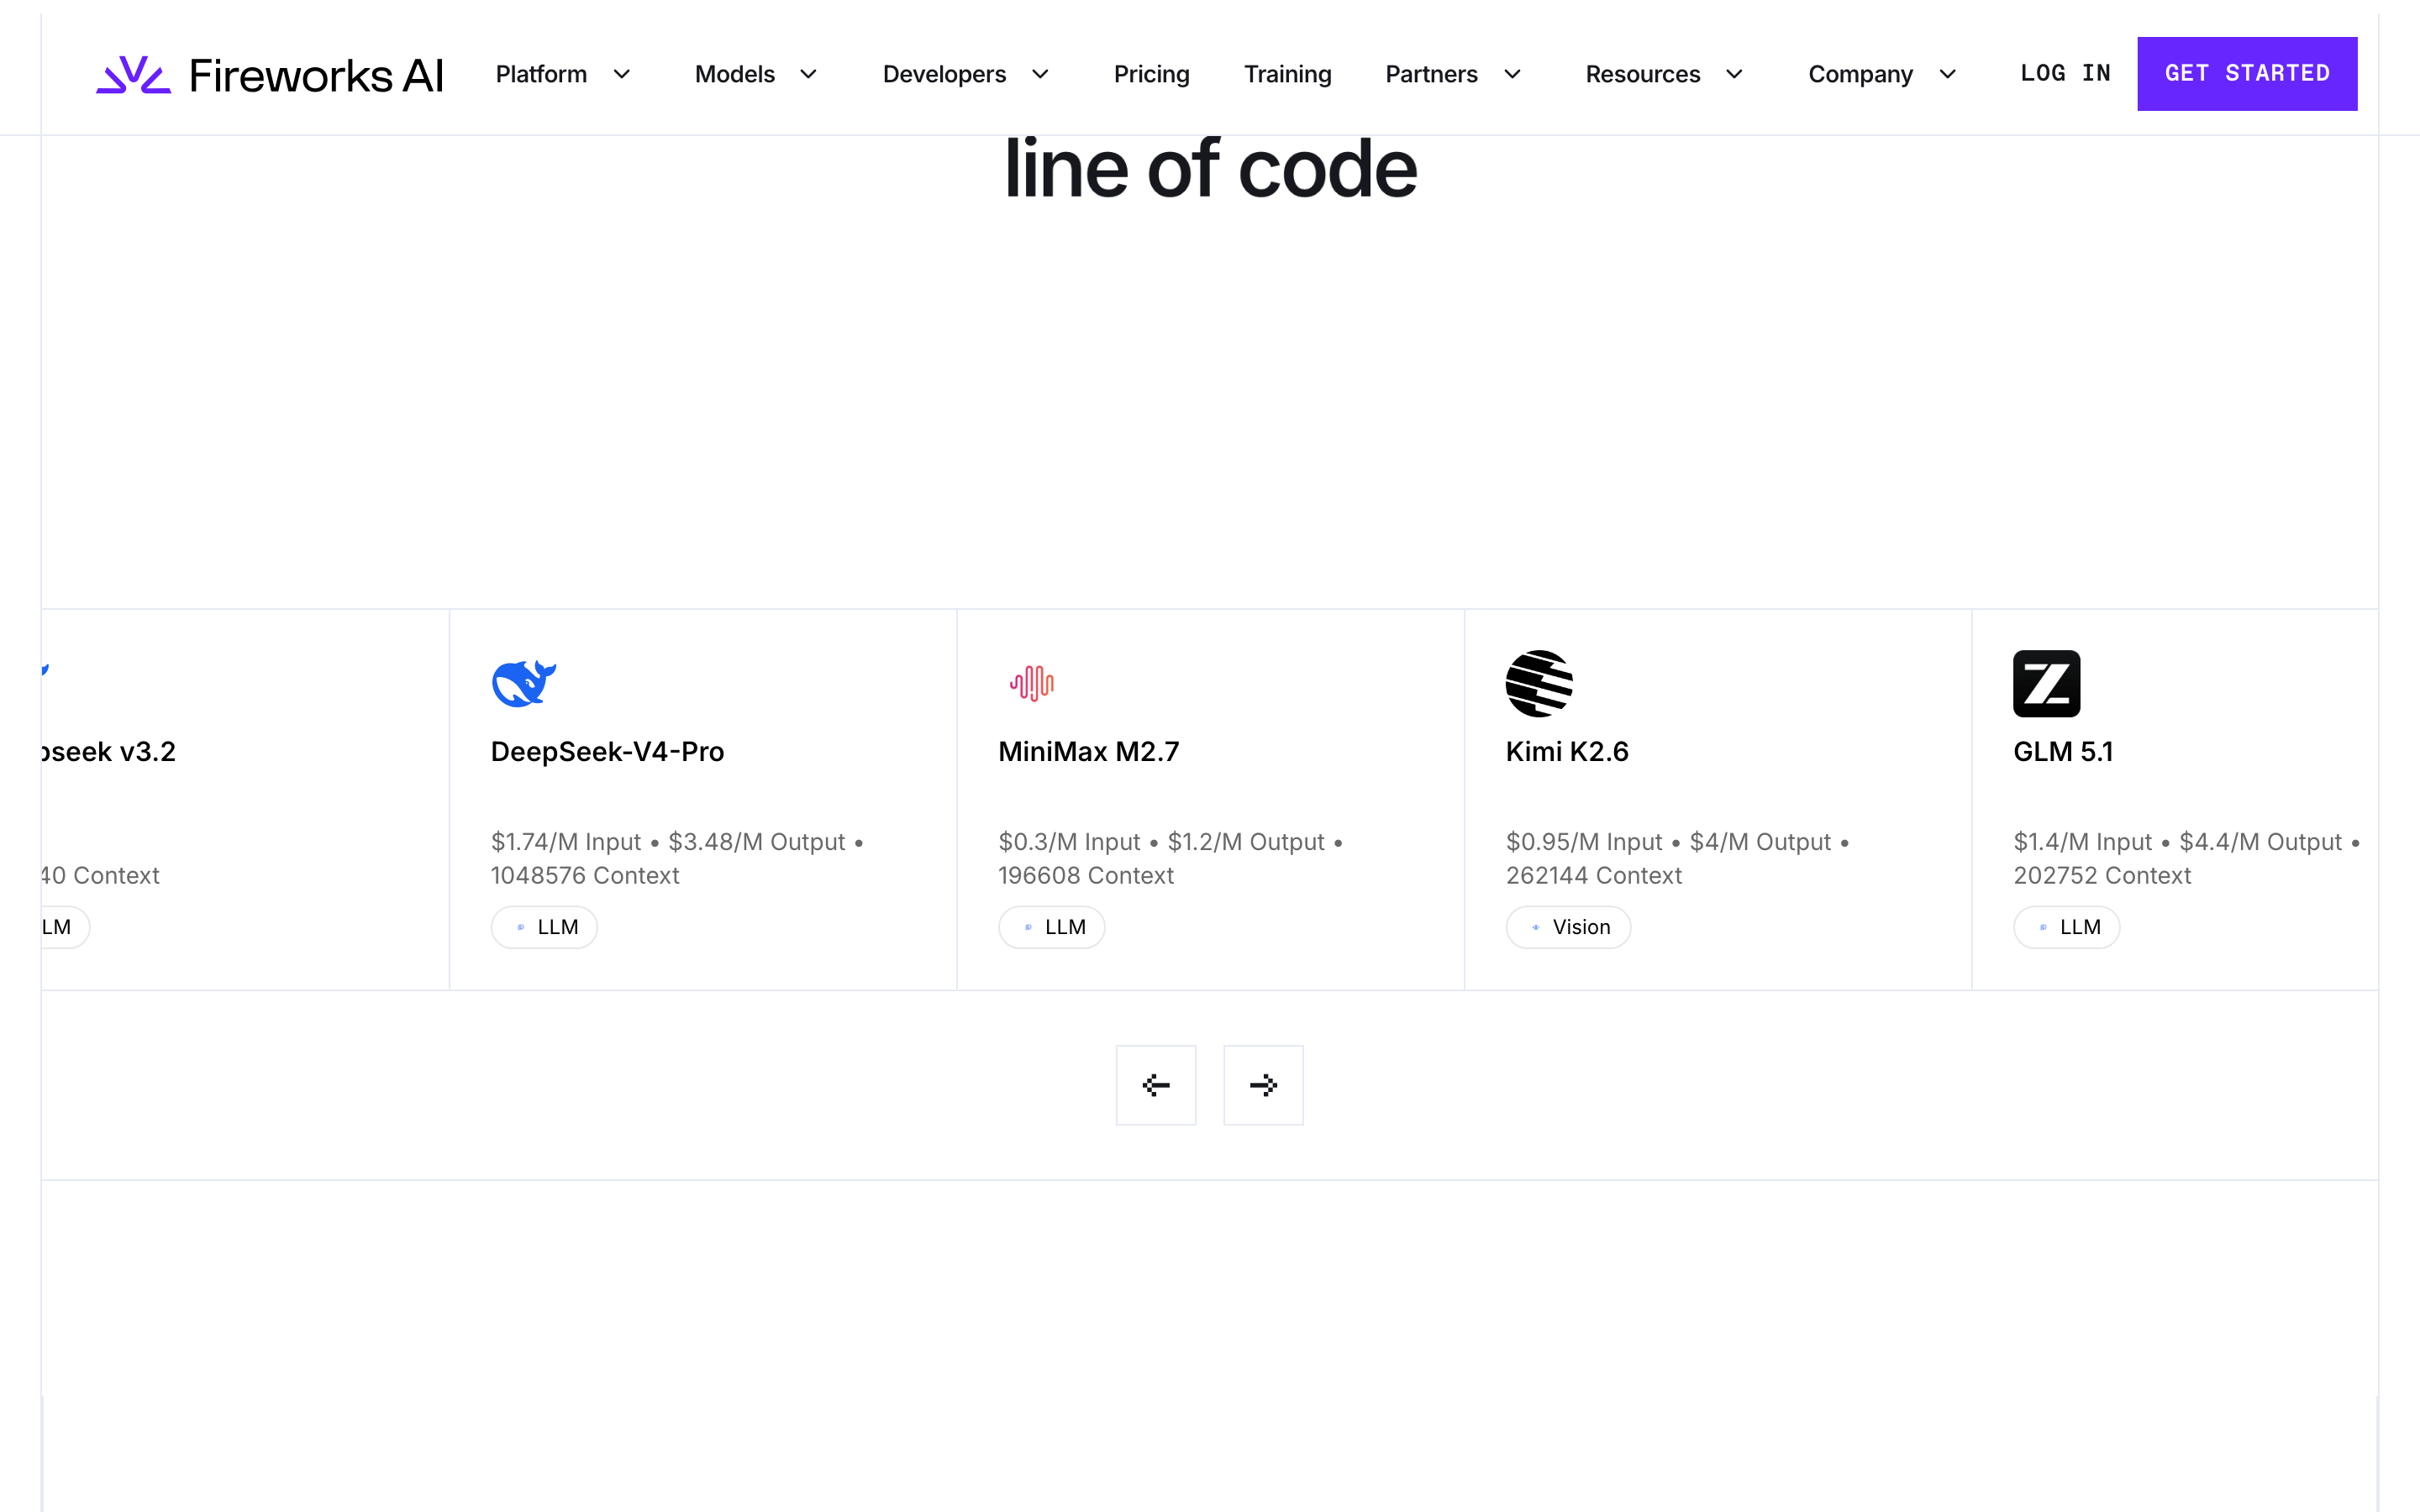Open the Pricing page
The width and height of the screenshot is (2420, 1512).
click(1151, 74)
